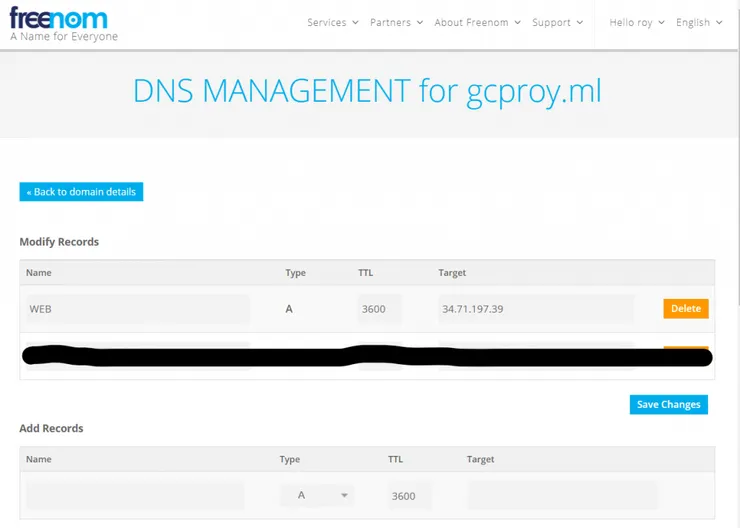Open the Partners menu

[x=396, y=23]
